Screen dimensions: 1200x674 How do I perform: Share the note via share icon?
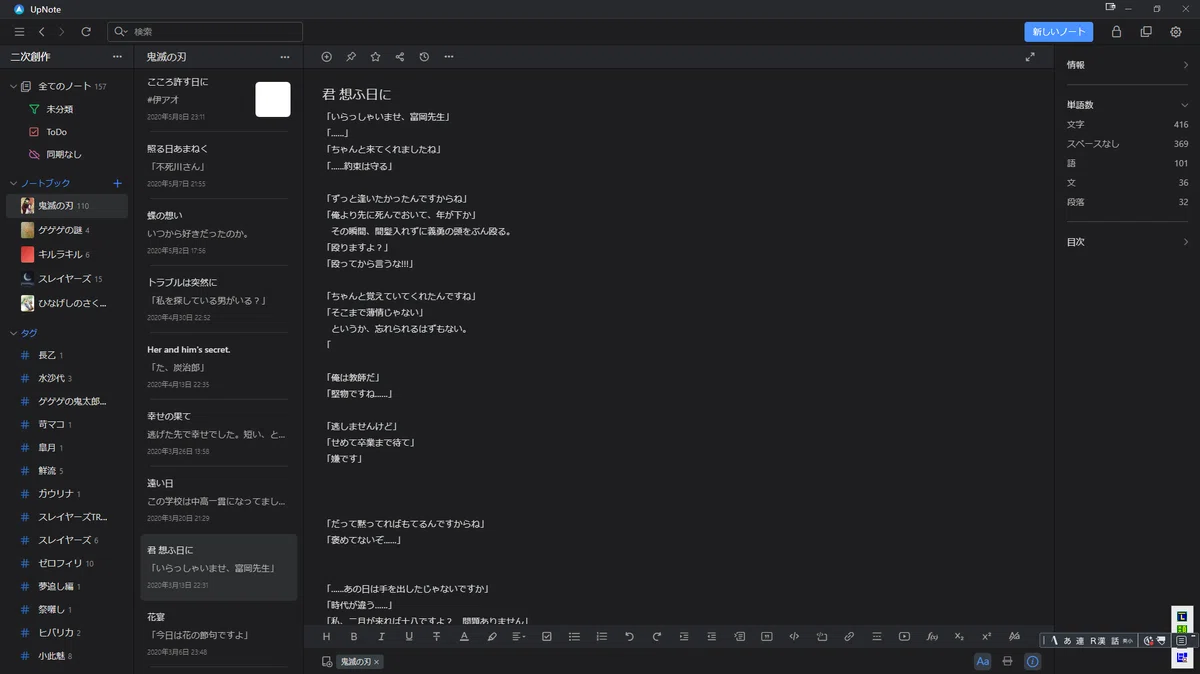(x=400, y=57)
